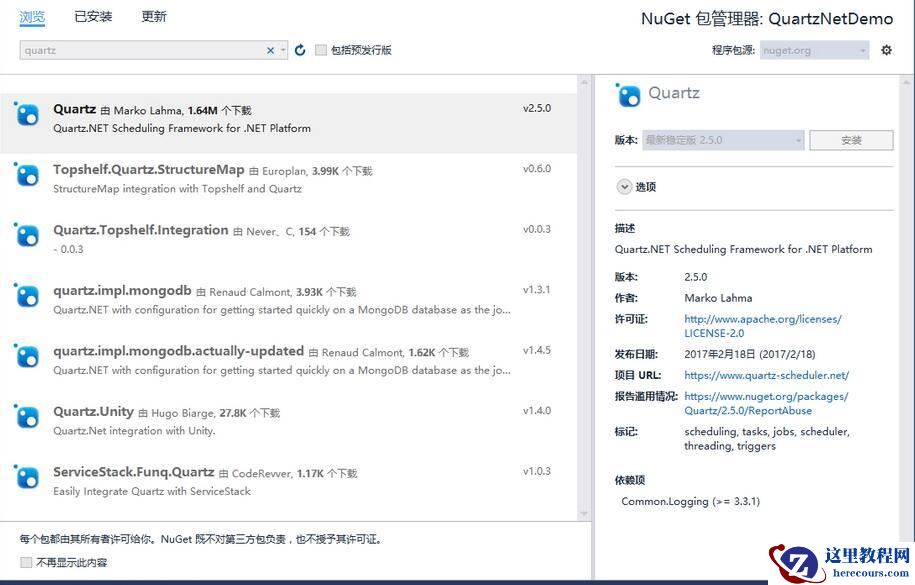Open the version 2.5.0 dropdown
This screenshot has height=585, width=915.
pos(723,140)
